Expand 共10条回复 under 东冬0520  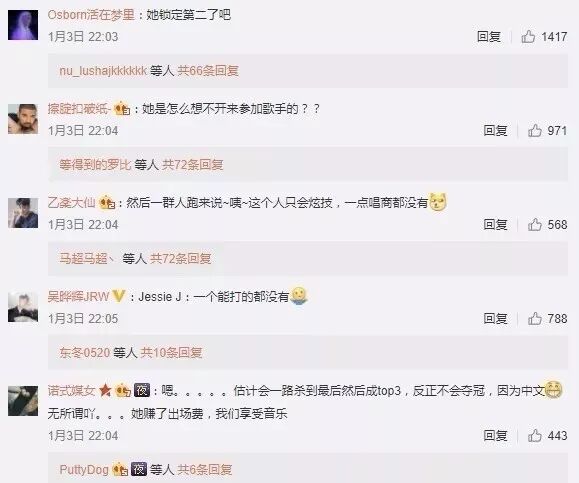171,353
